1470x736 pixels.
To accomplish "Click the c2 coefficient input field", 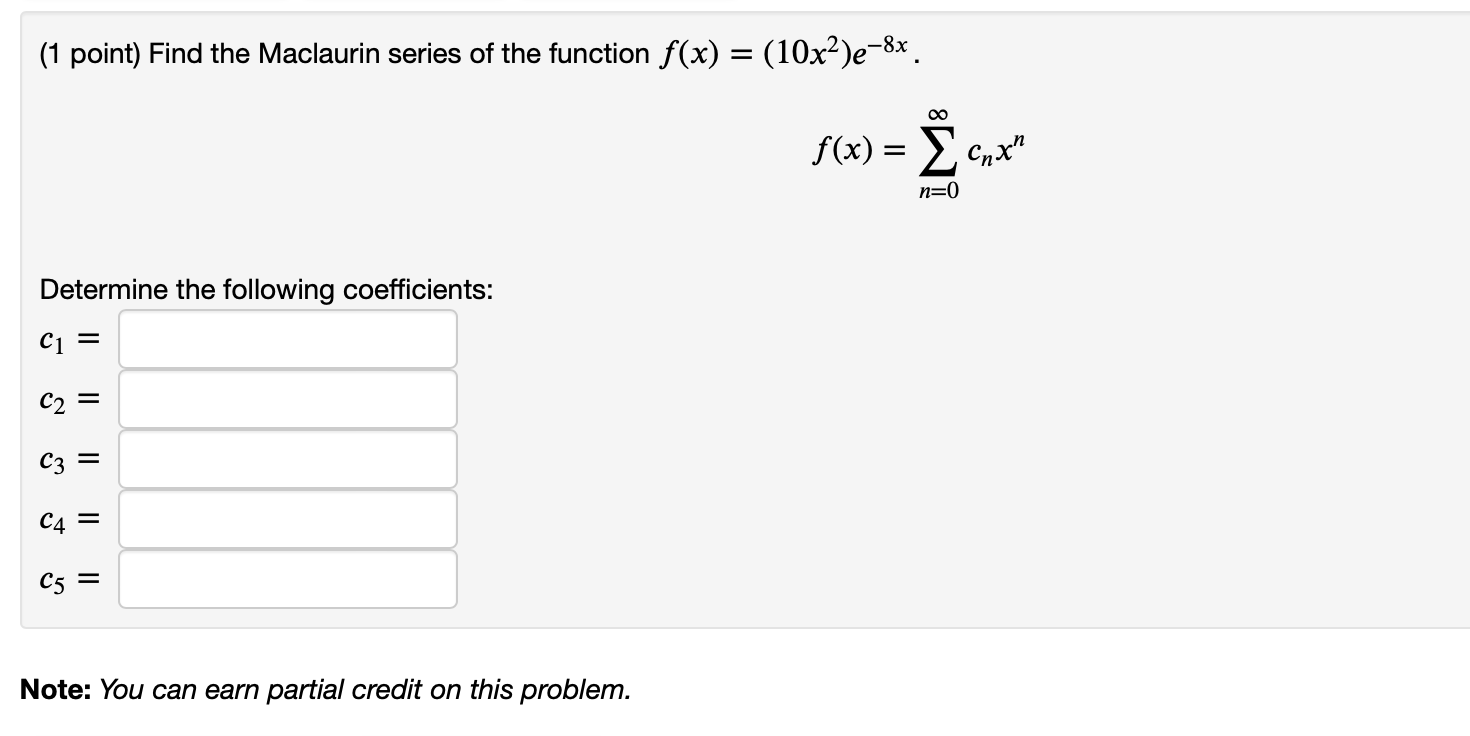I will (x=287, y=399).
